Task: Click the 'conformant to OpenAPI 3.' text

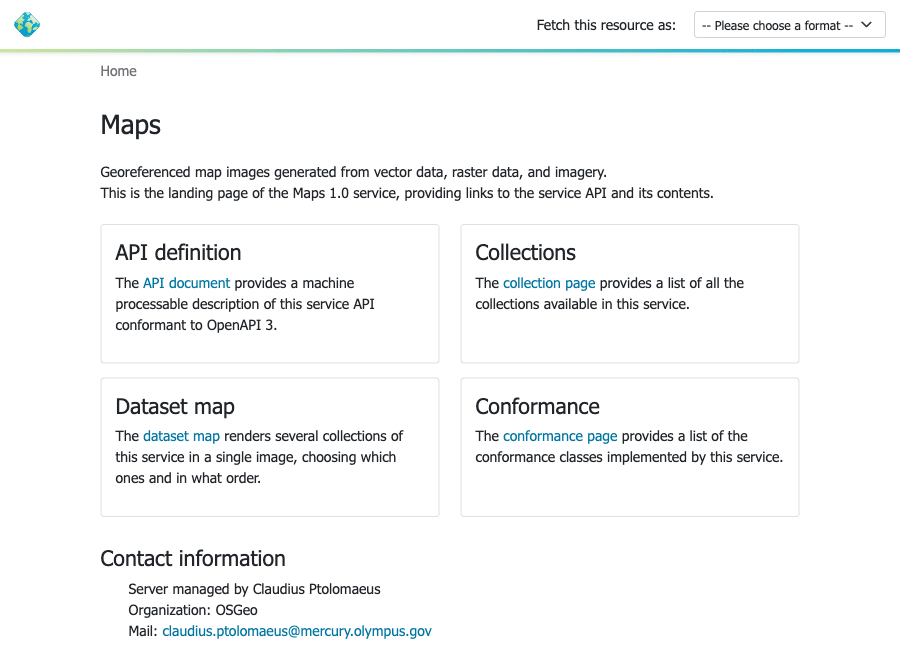Action: [196, 325]
